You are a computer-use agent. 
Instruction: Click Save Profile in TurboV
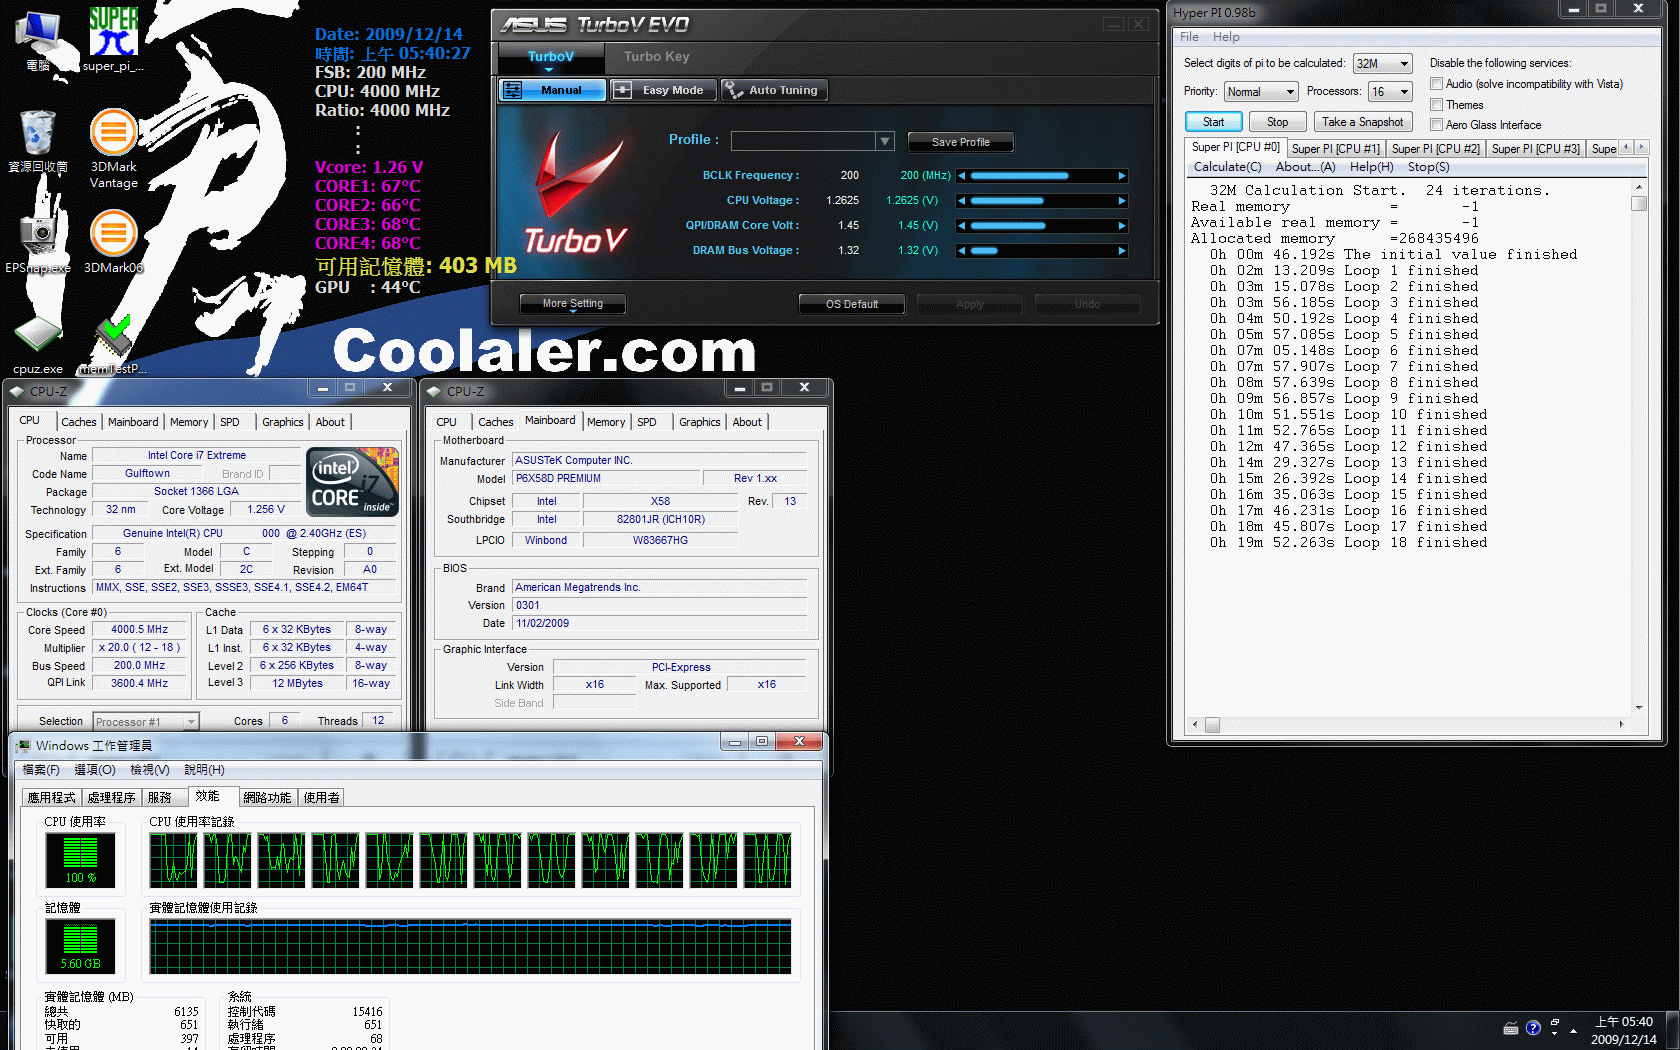[960, 142]
